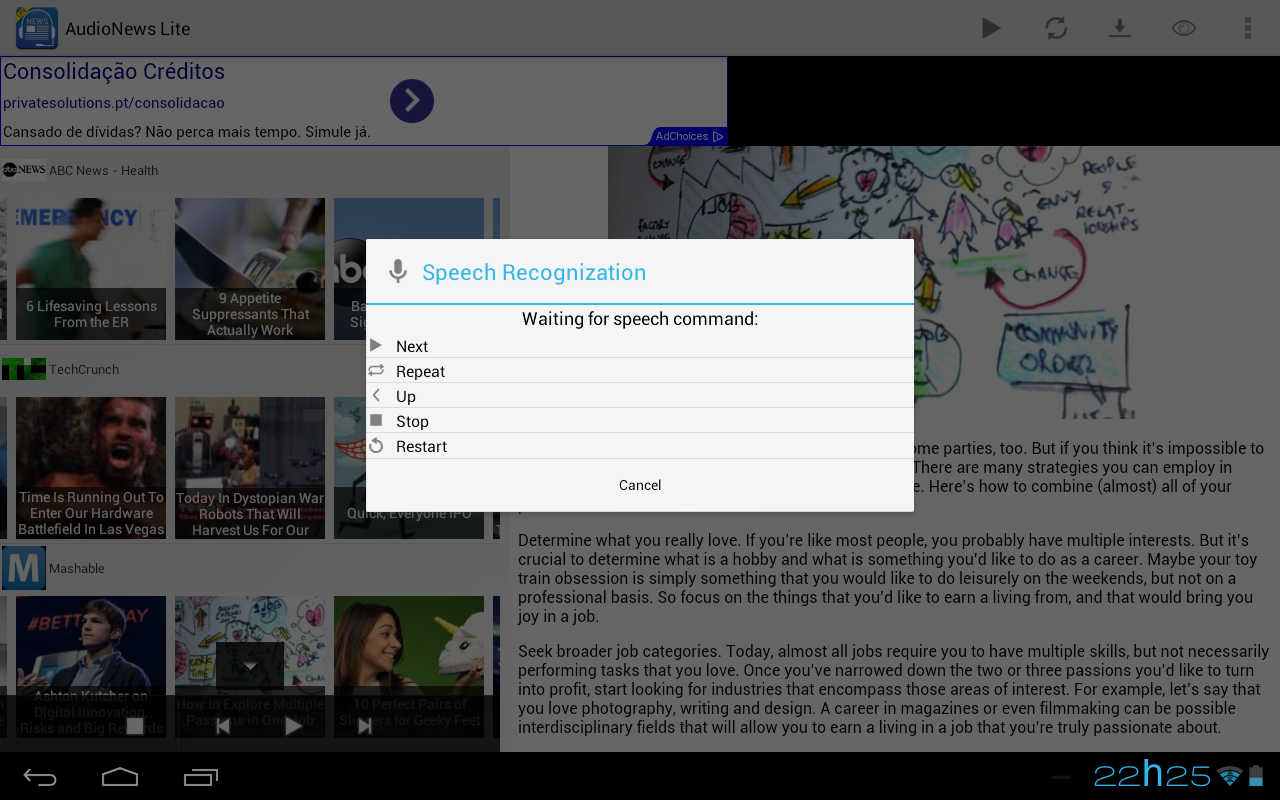Download articles with the download icon

click(1120, 28)
